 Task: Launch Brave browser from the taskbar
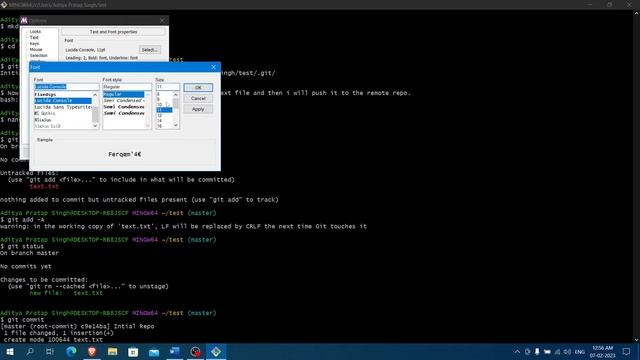click(92, 351)
